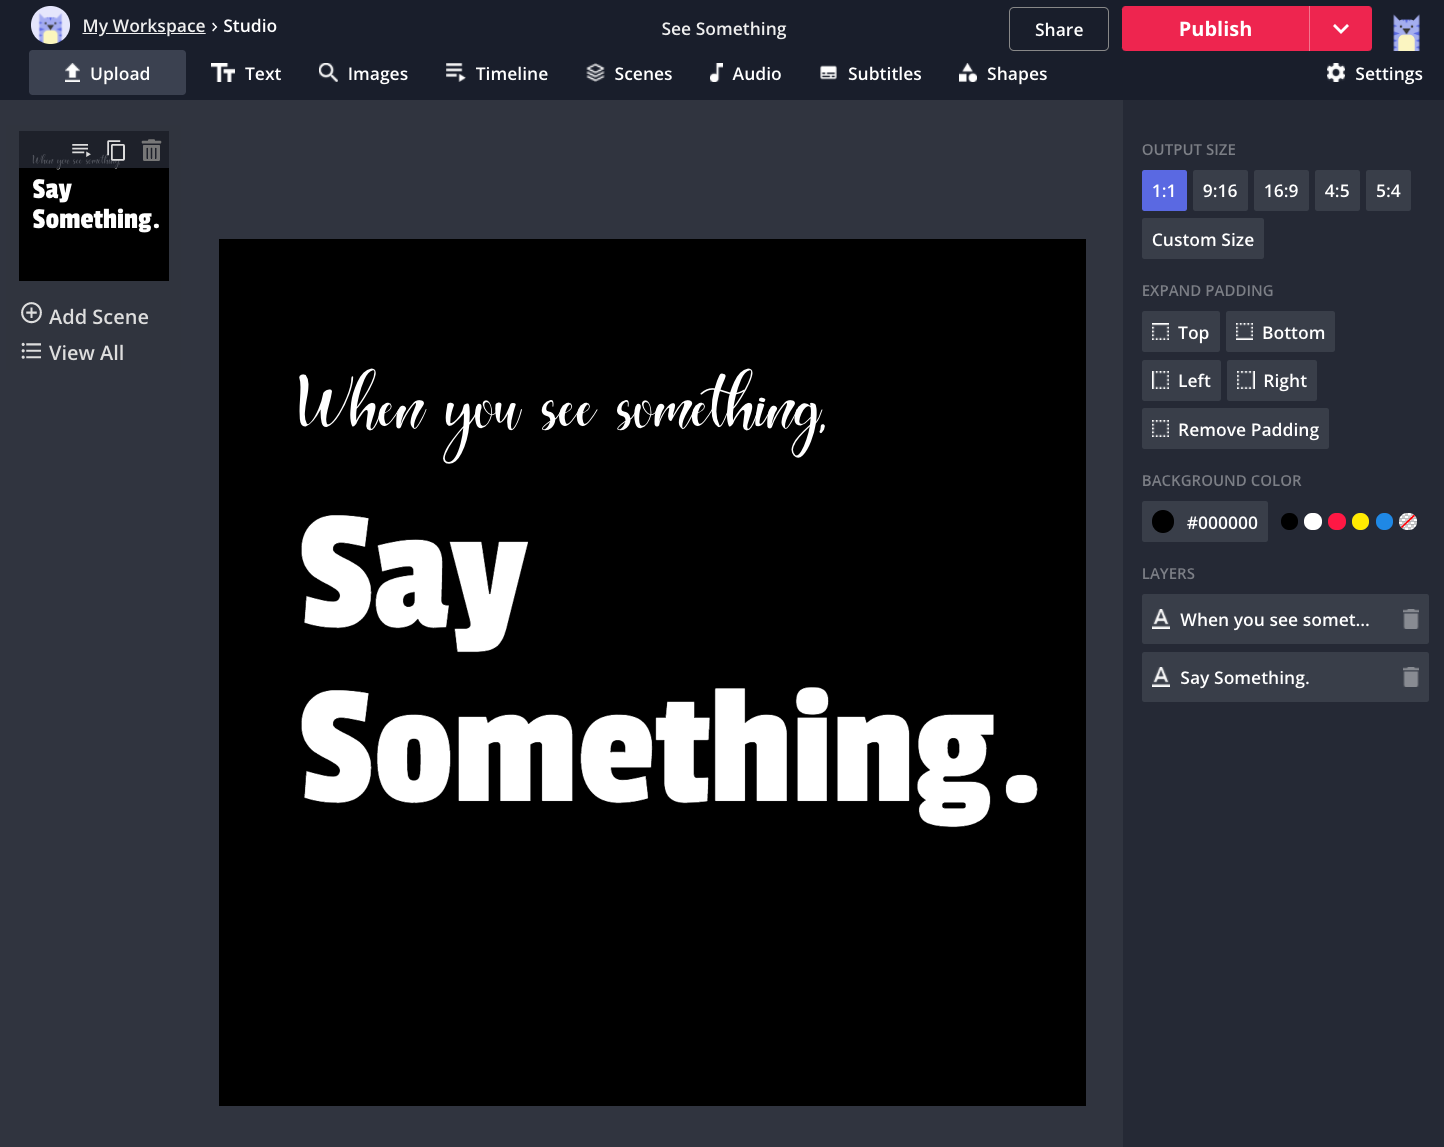Click the red Publish button
Image resolution: width=1444 pixels, height=1147 pixels.
(x=1215, y=29)
